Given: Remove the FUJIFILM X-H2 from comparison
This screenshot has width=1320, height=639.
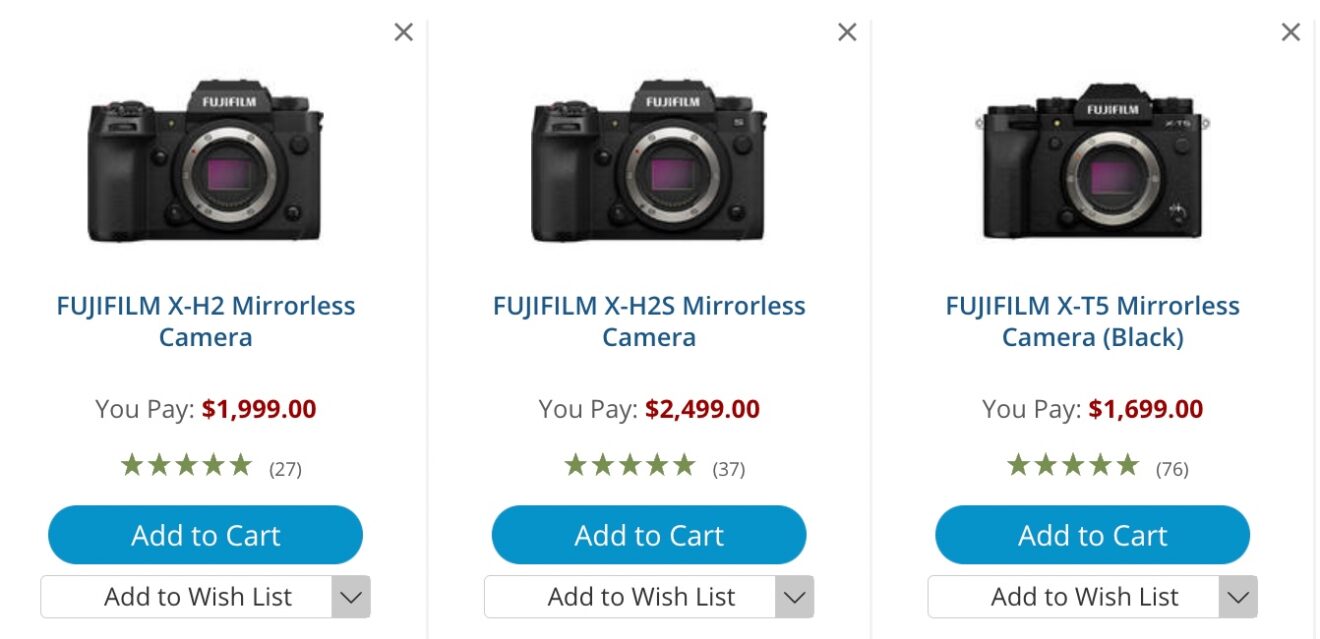Looking at the screenshot, I should click(x=403, y=31).
